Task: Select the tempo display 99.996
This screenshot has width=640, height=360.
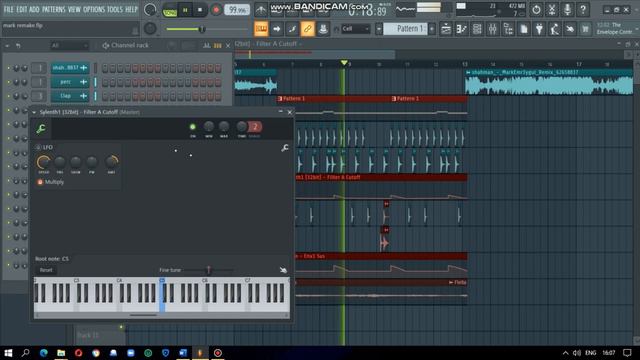Action: (236, 10)
